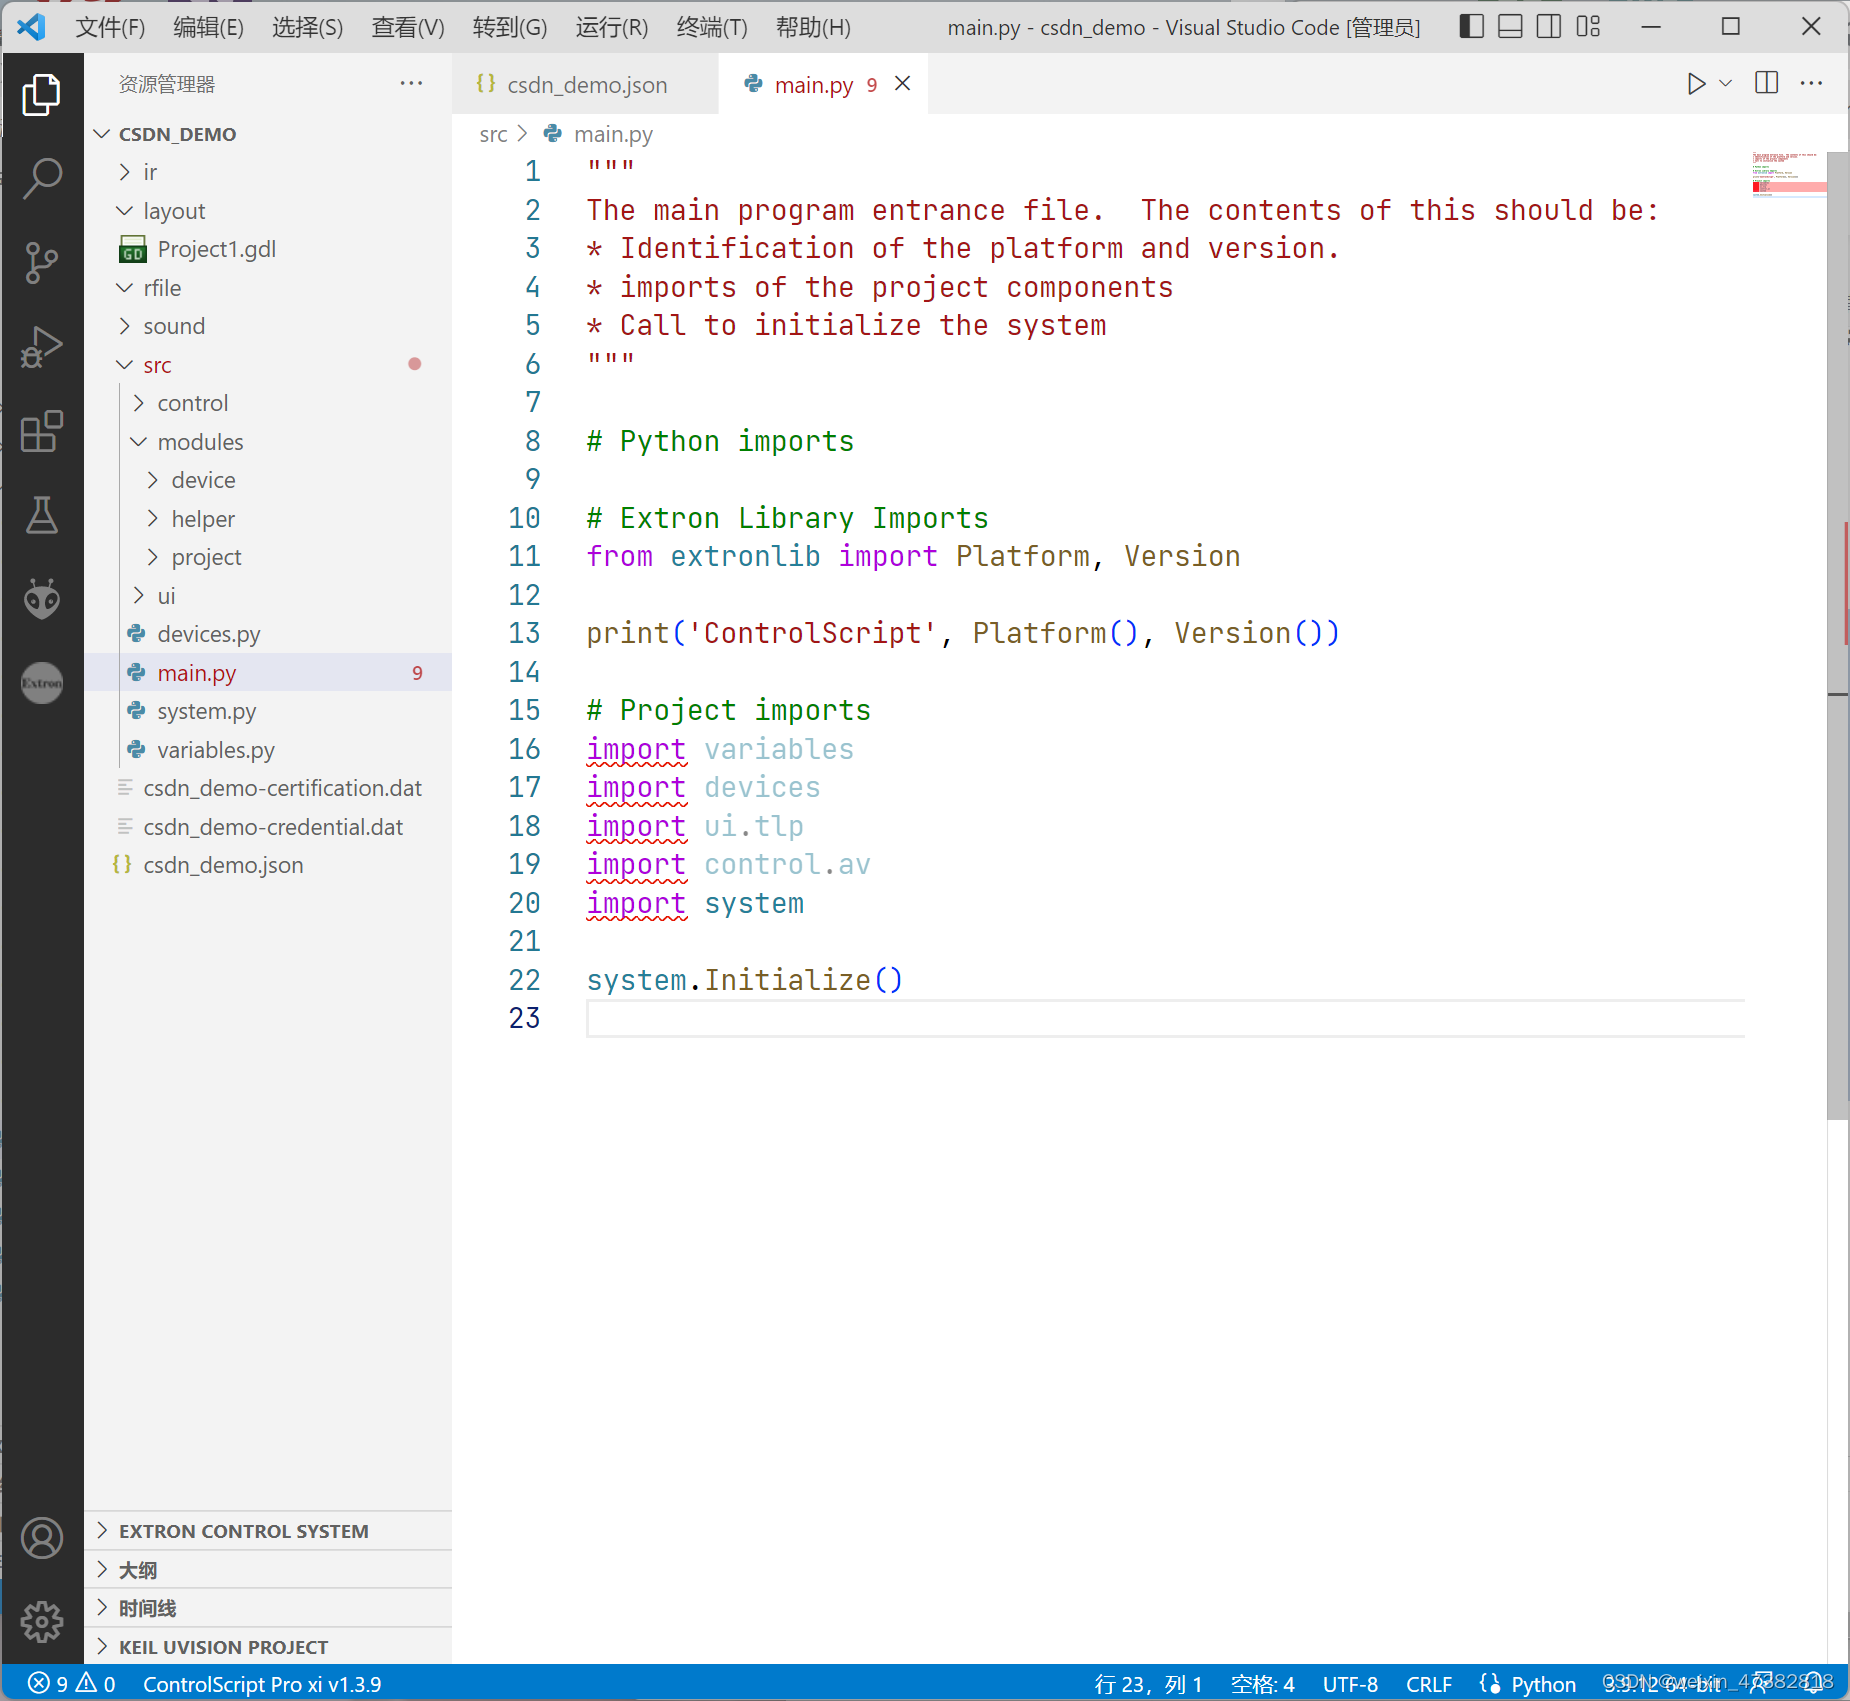Click the errors and warnings counter
The height and width of the screenshot is (1701, 1850).
(x=70, y=1684)
